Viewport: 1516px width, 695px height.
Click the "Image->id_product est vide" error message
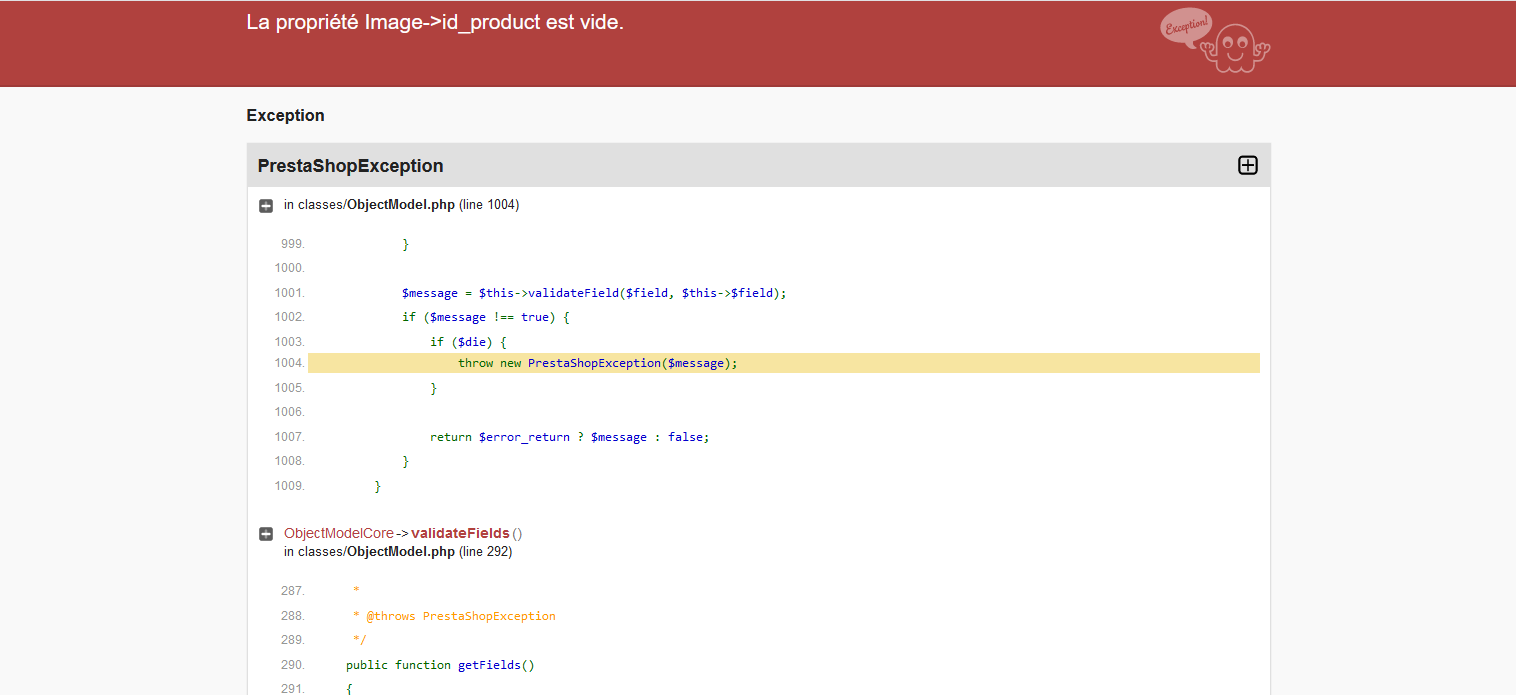pos(435,22)
